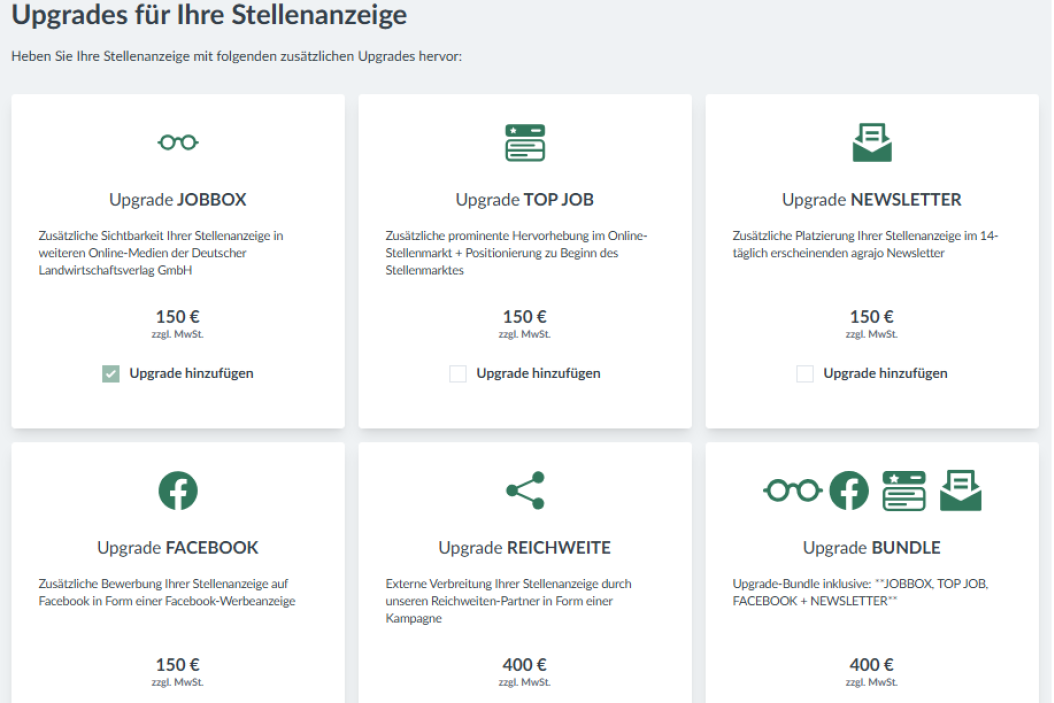Screen dimensions: 1054x703
Task: Click the 150 € price on FACEBOOK card
Action: [178, 665]
